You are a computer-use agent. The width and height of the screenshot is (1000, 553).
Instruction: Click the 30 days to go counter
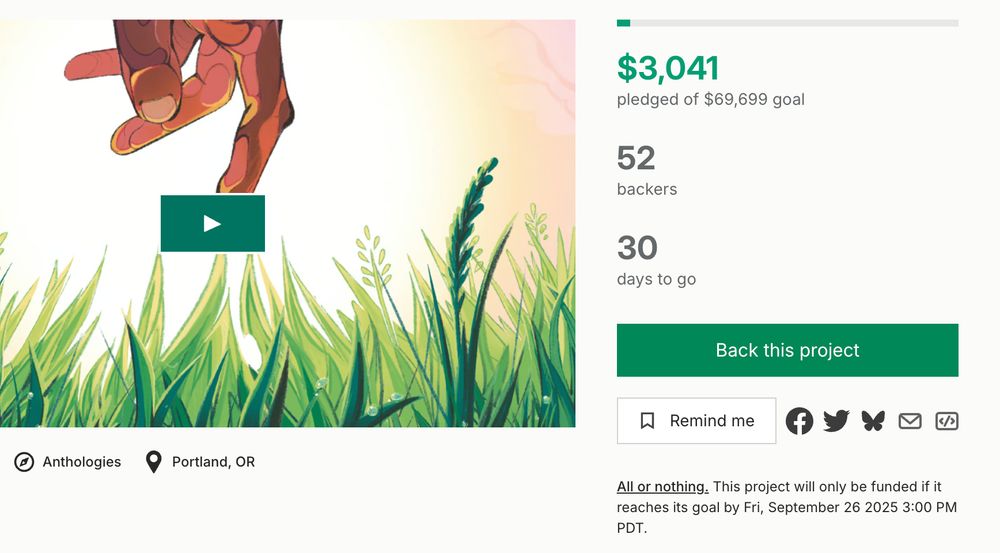click(x=637, y=248)
